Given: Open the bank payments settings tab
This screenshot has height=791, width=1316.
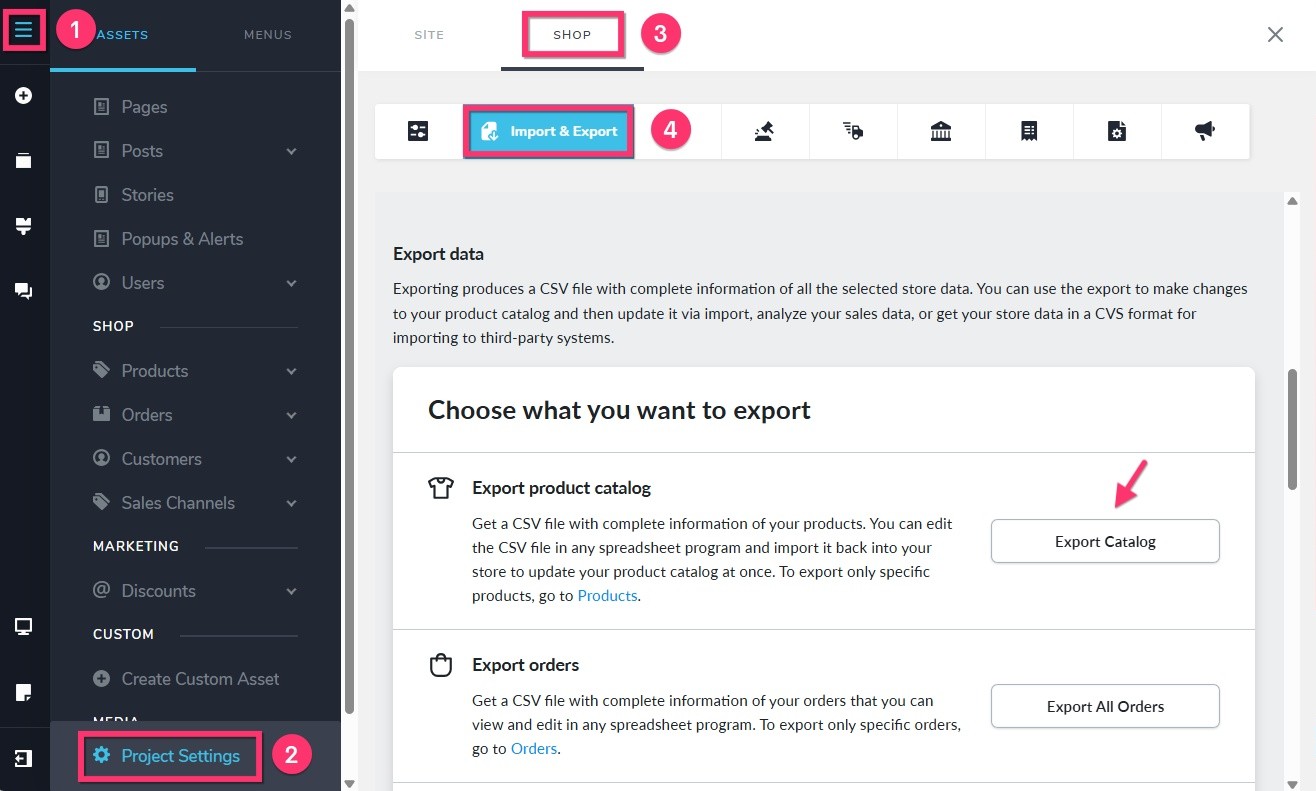Looking at the screenshot, I should [x=941, y=131].
